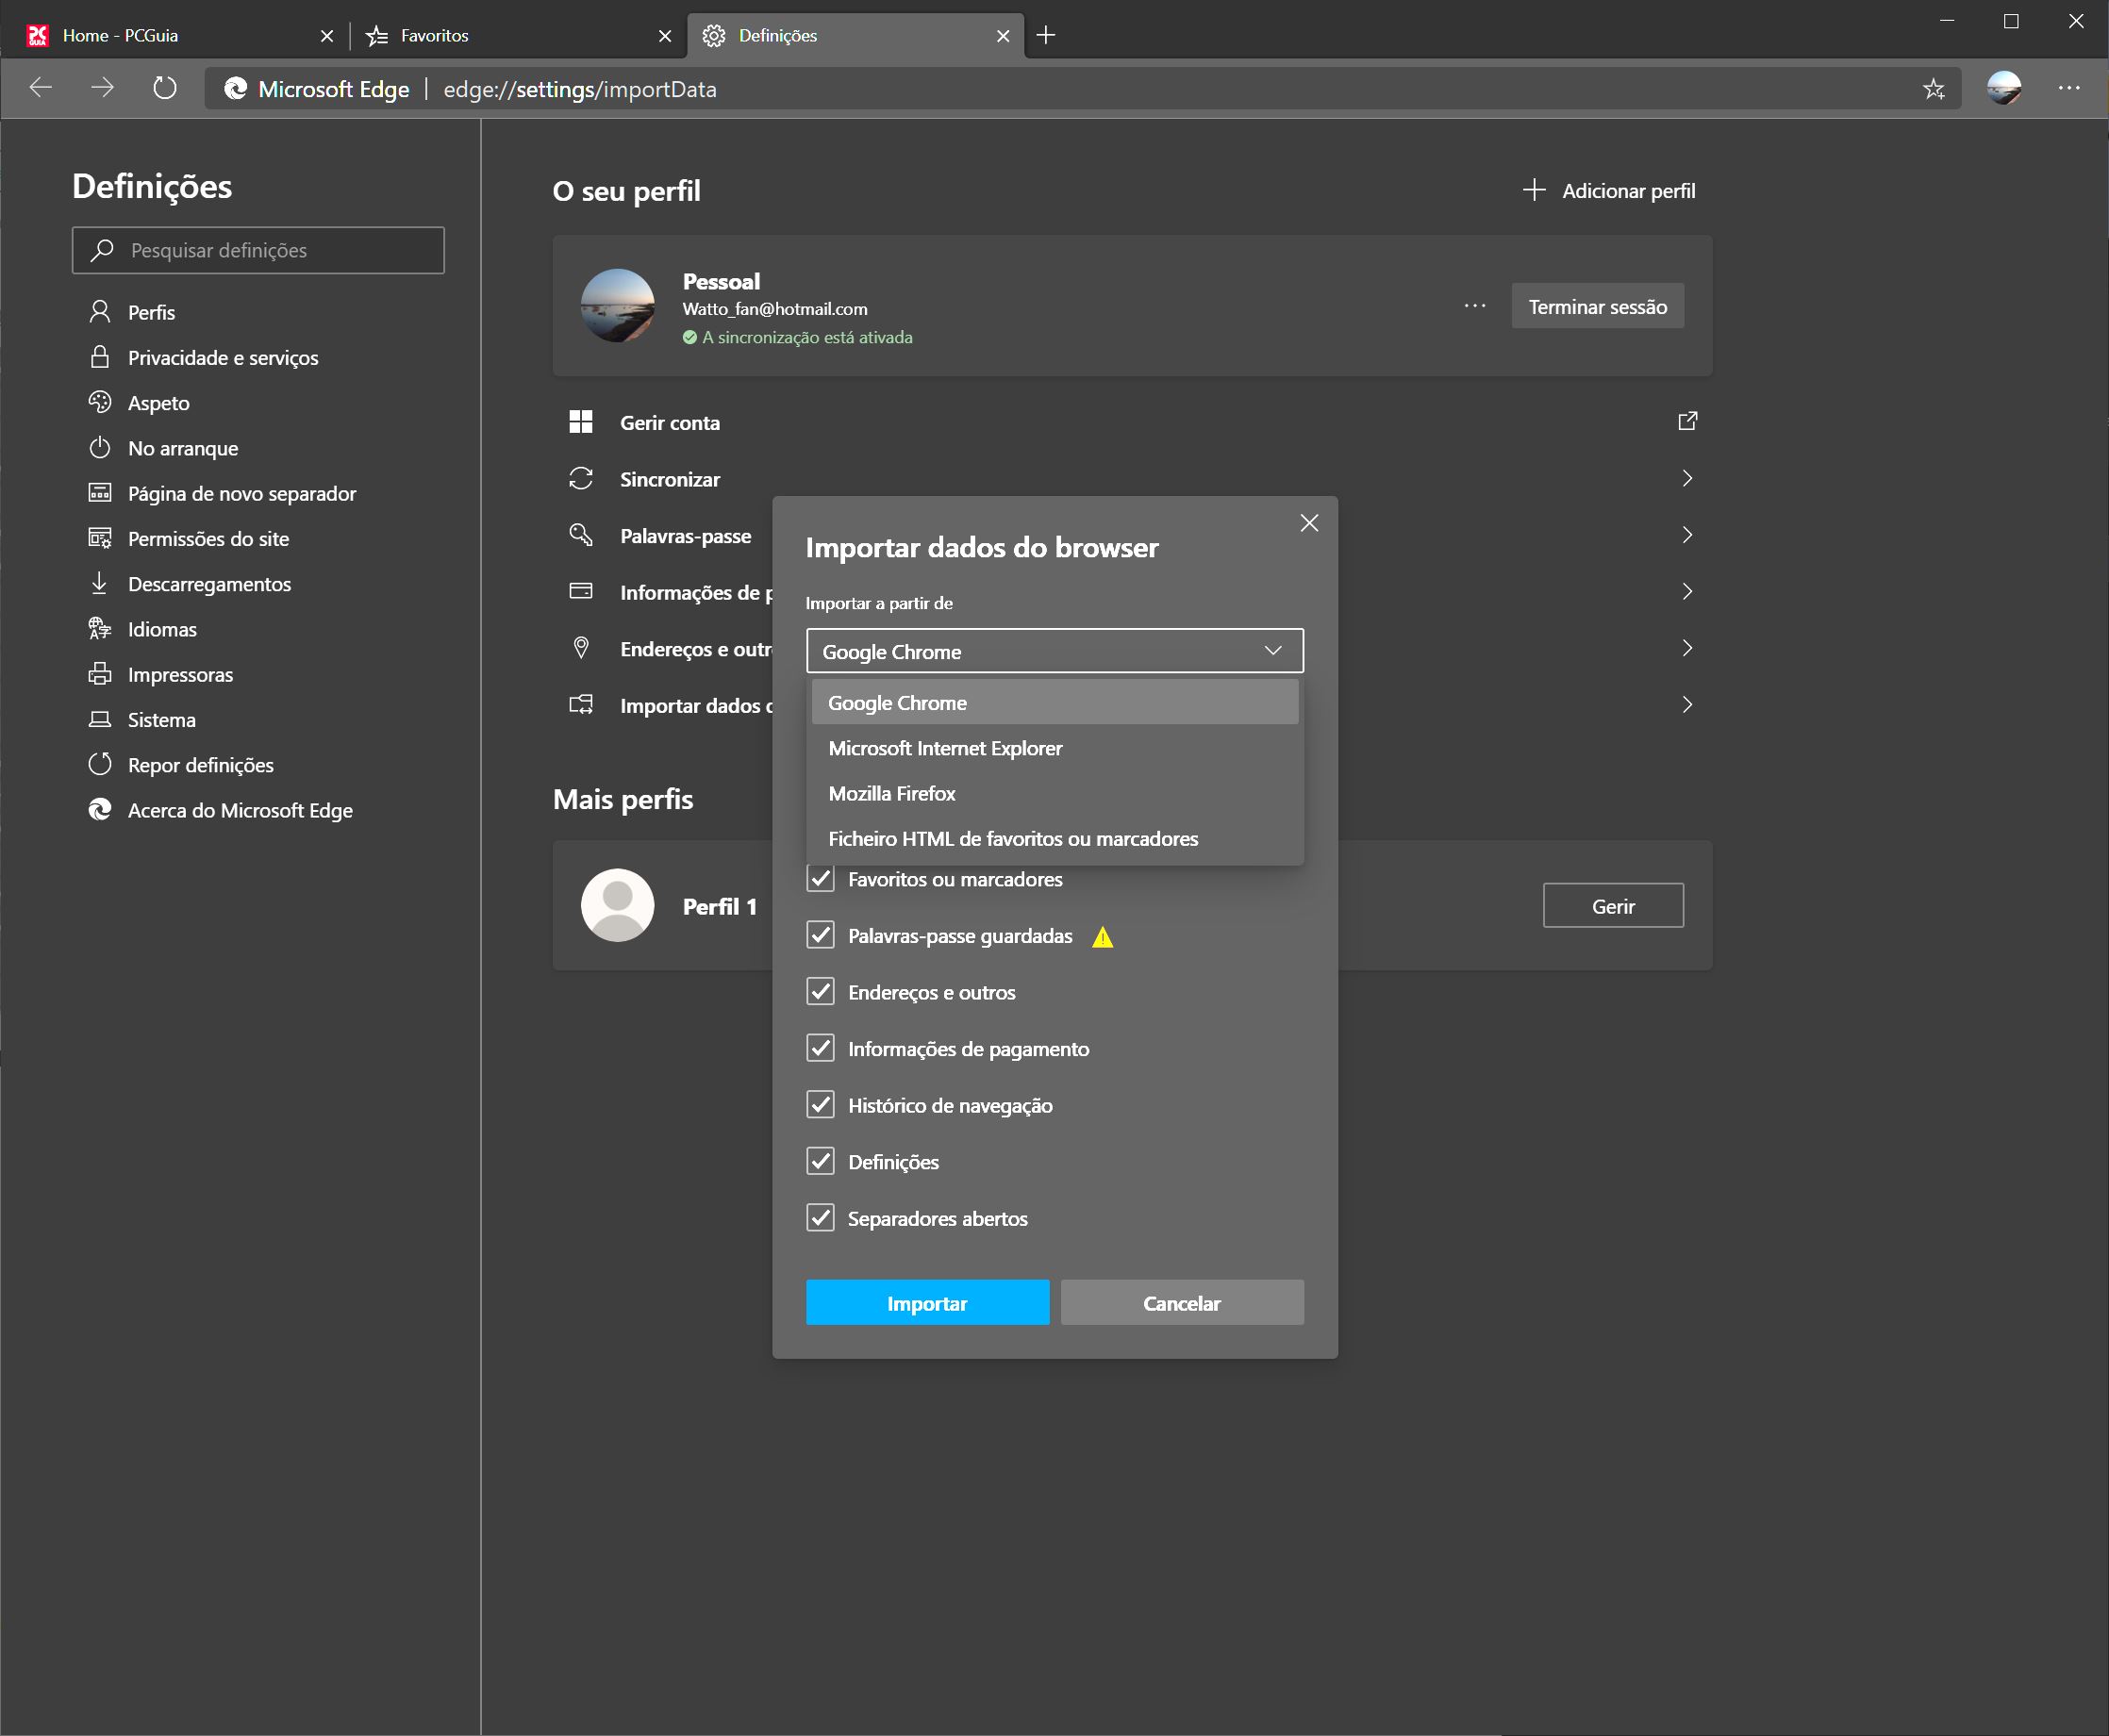Click the Descarregamentos download arrow icon
This screenshot has width=2109, height=1736.
tap(100, 583)
